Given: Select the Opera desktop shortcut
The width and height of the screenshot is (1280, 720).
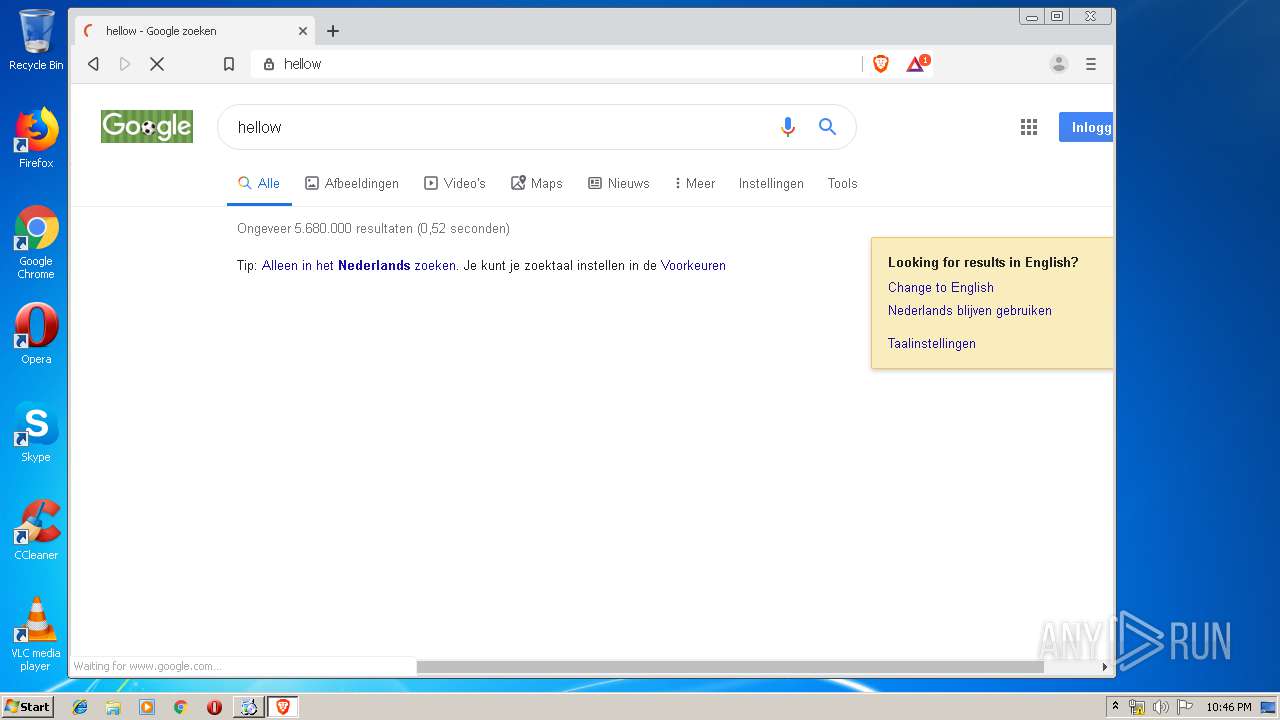Looking at the screenshot, I should pos(36,334).
